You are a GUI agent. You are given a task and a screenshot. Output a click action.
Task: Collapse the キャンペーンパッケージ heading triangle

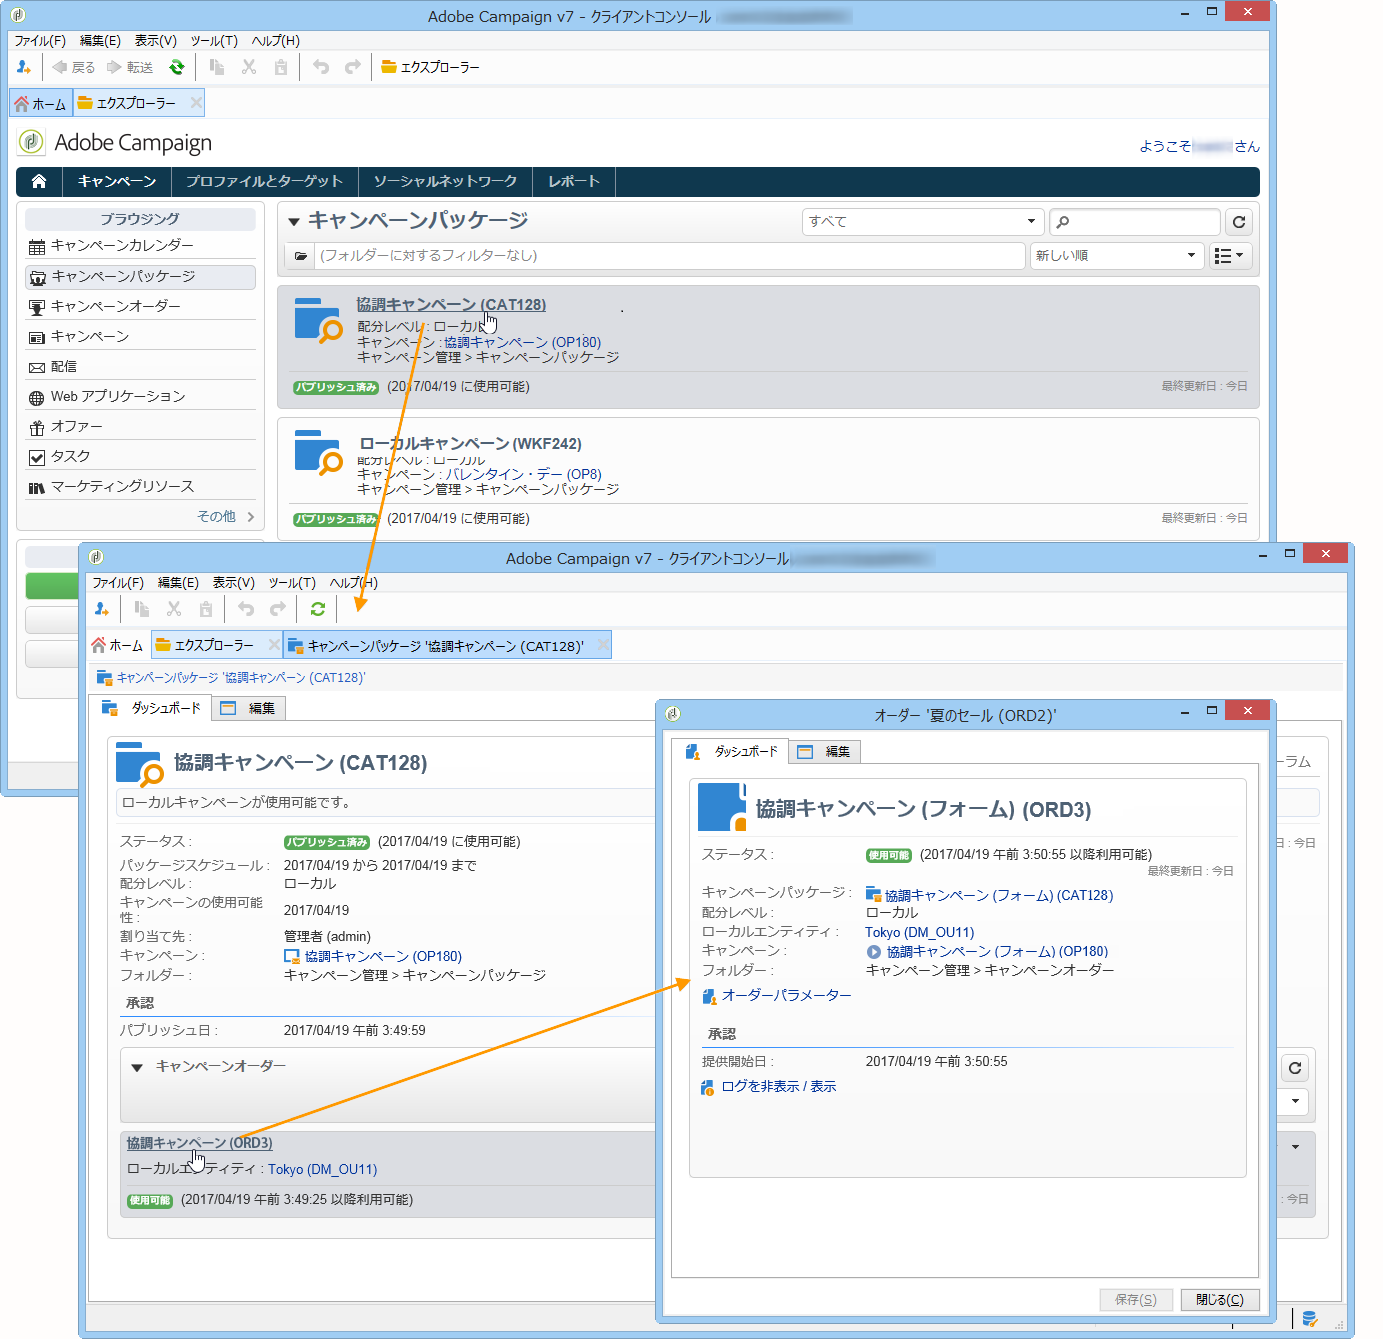[294, 222]
